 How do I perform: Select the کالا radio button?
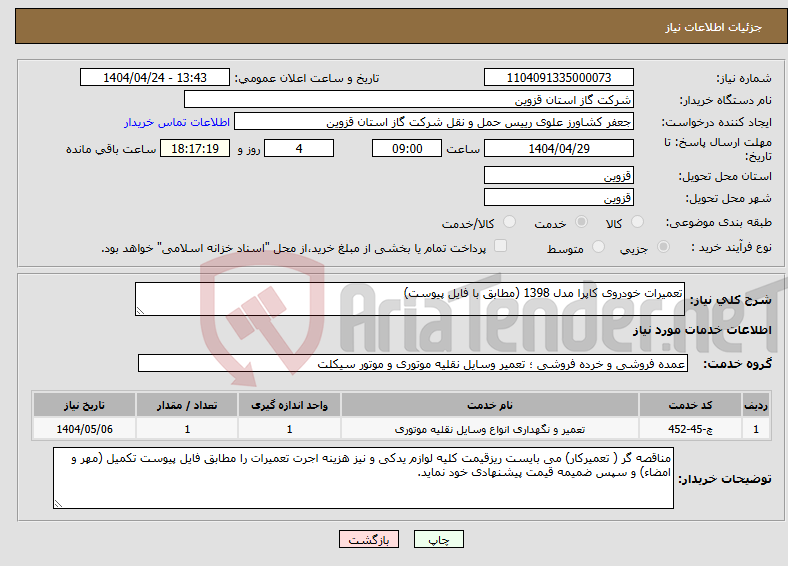[637, 222]
